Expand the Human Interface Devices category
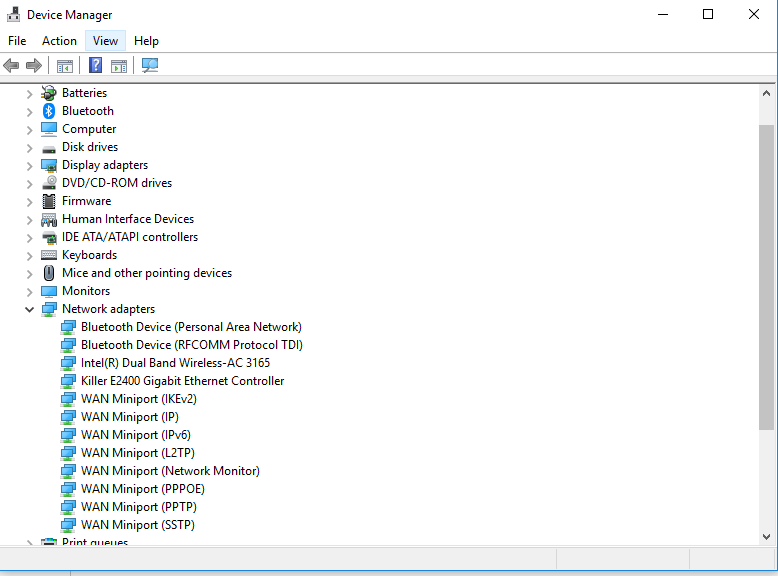Screen dimensions: 778x576 29,219
